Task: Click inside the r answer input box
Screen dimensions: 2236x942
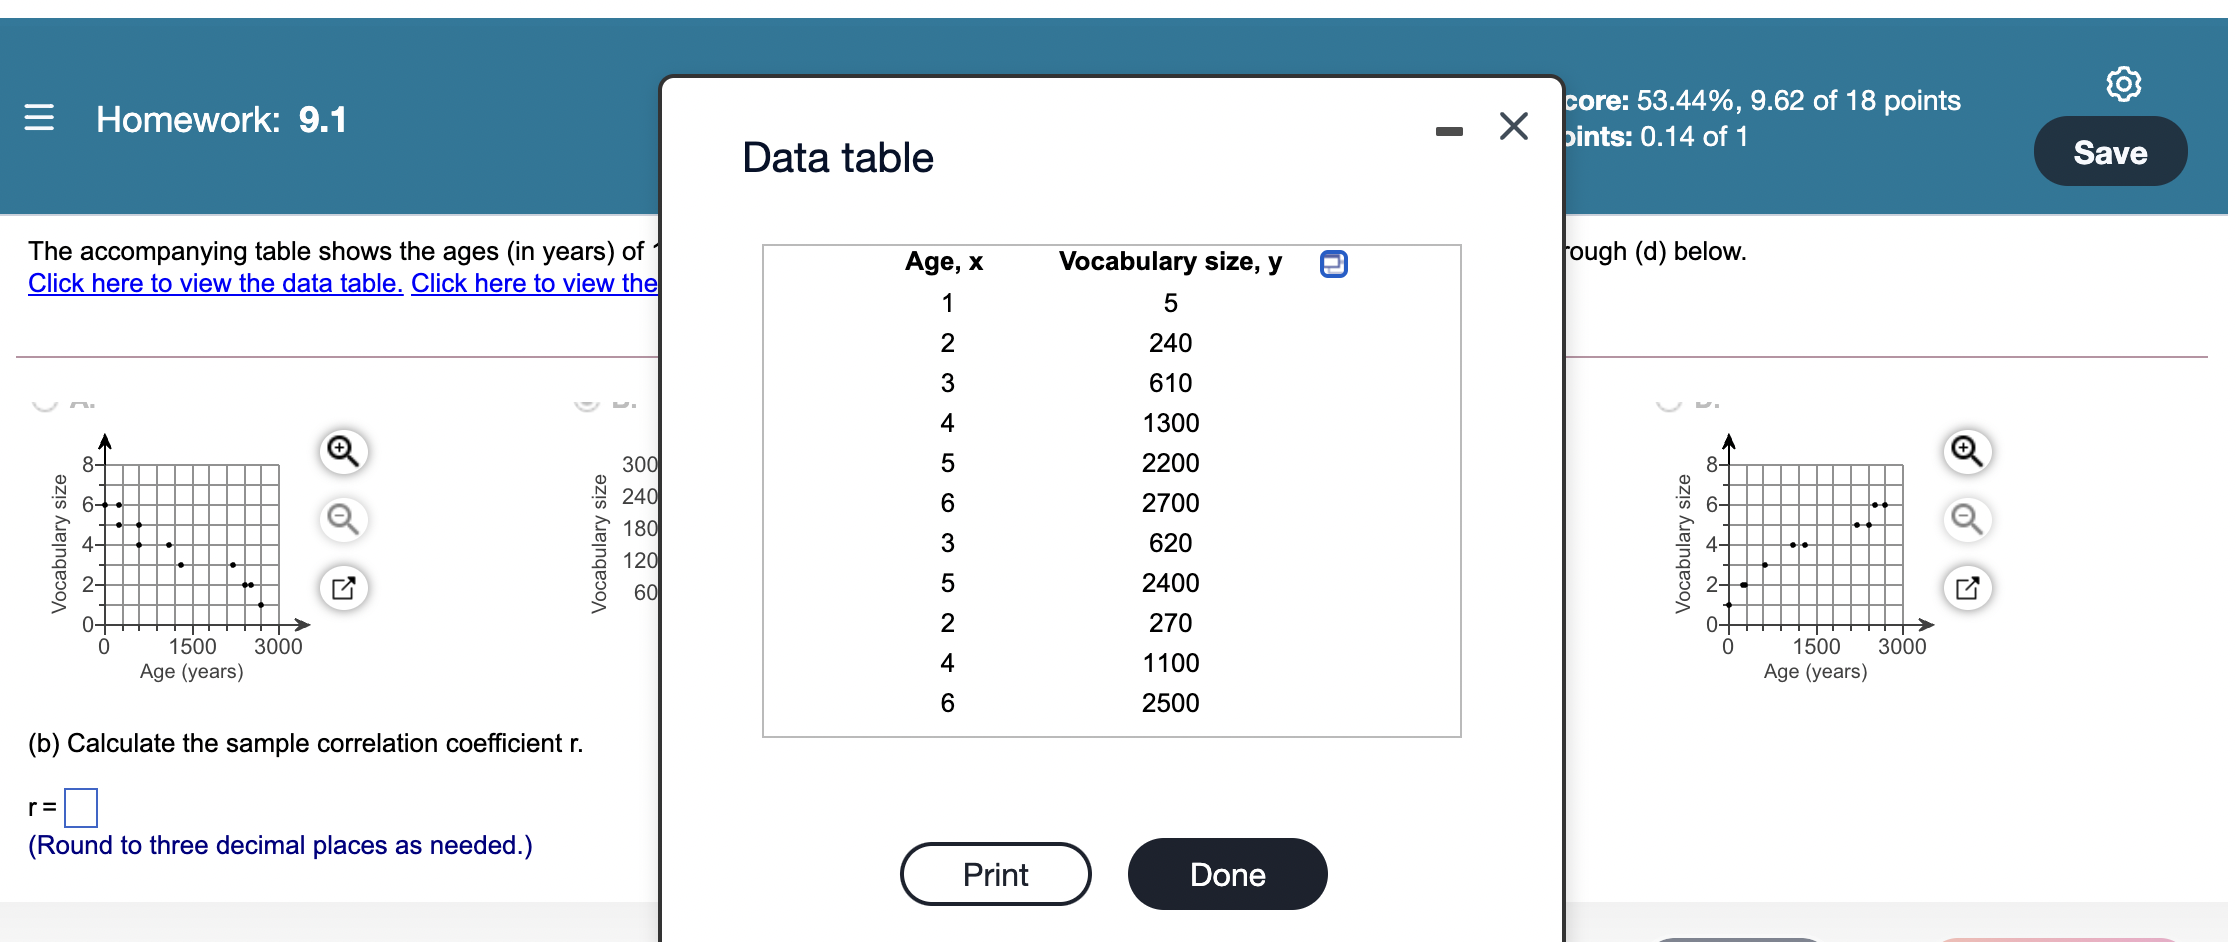Action: point(80,806)
